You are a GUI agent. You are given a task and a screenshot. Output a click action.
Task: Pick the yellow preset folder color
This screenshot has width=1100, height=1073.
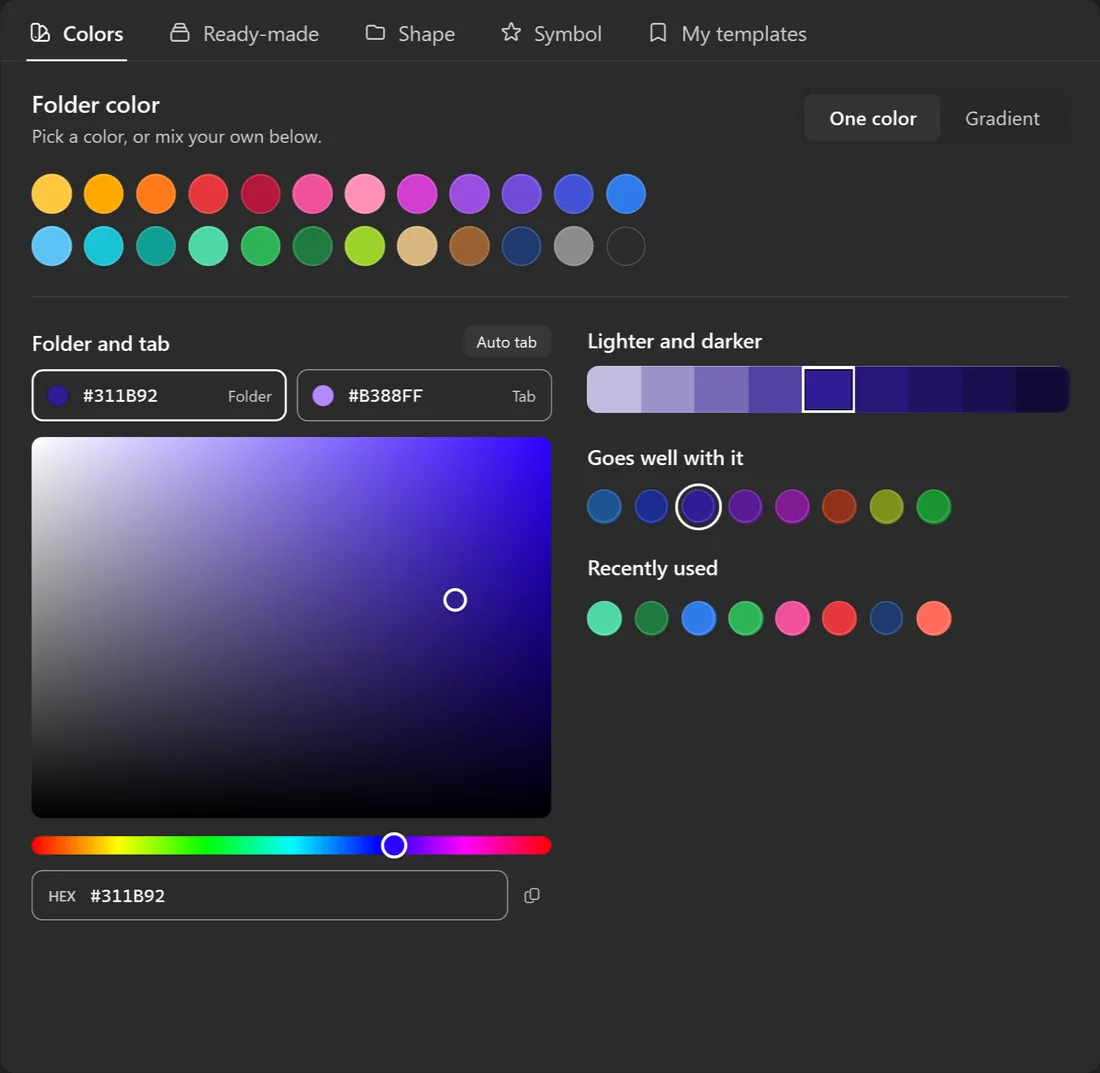(x=52, y=194)
